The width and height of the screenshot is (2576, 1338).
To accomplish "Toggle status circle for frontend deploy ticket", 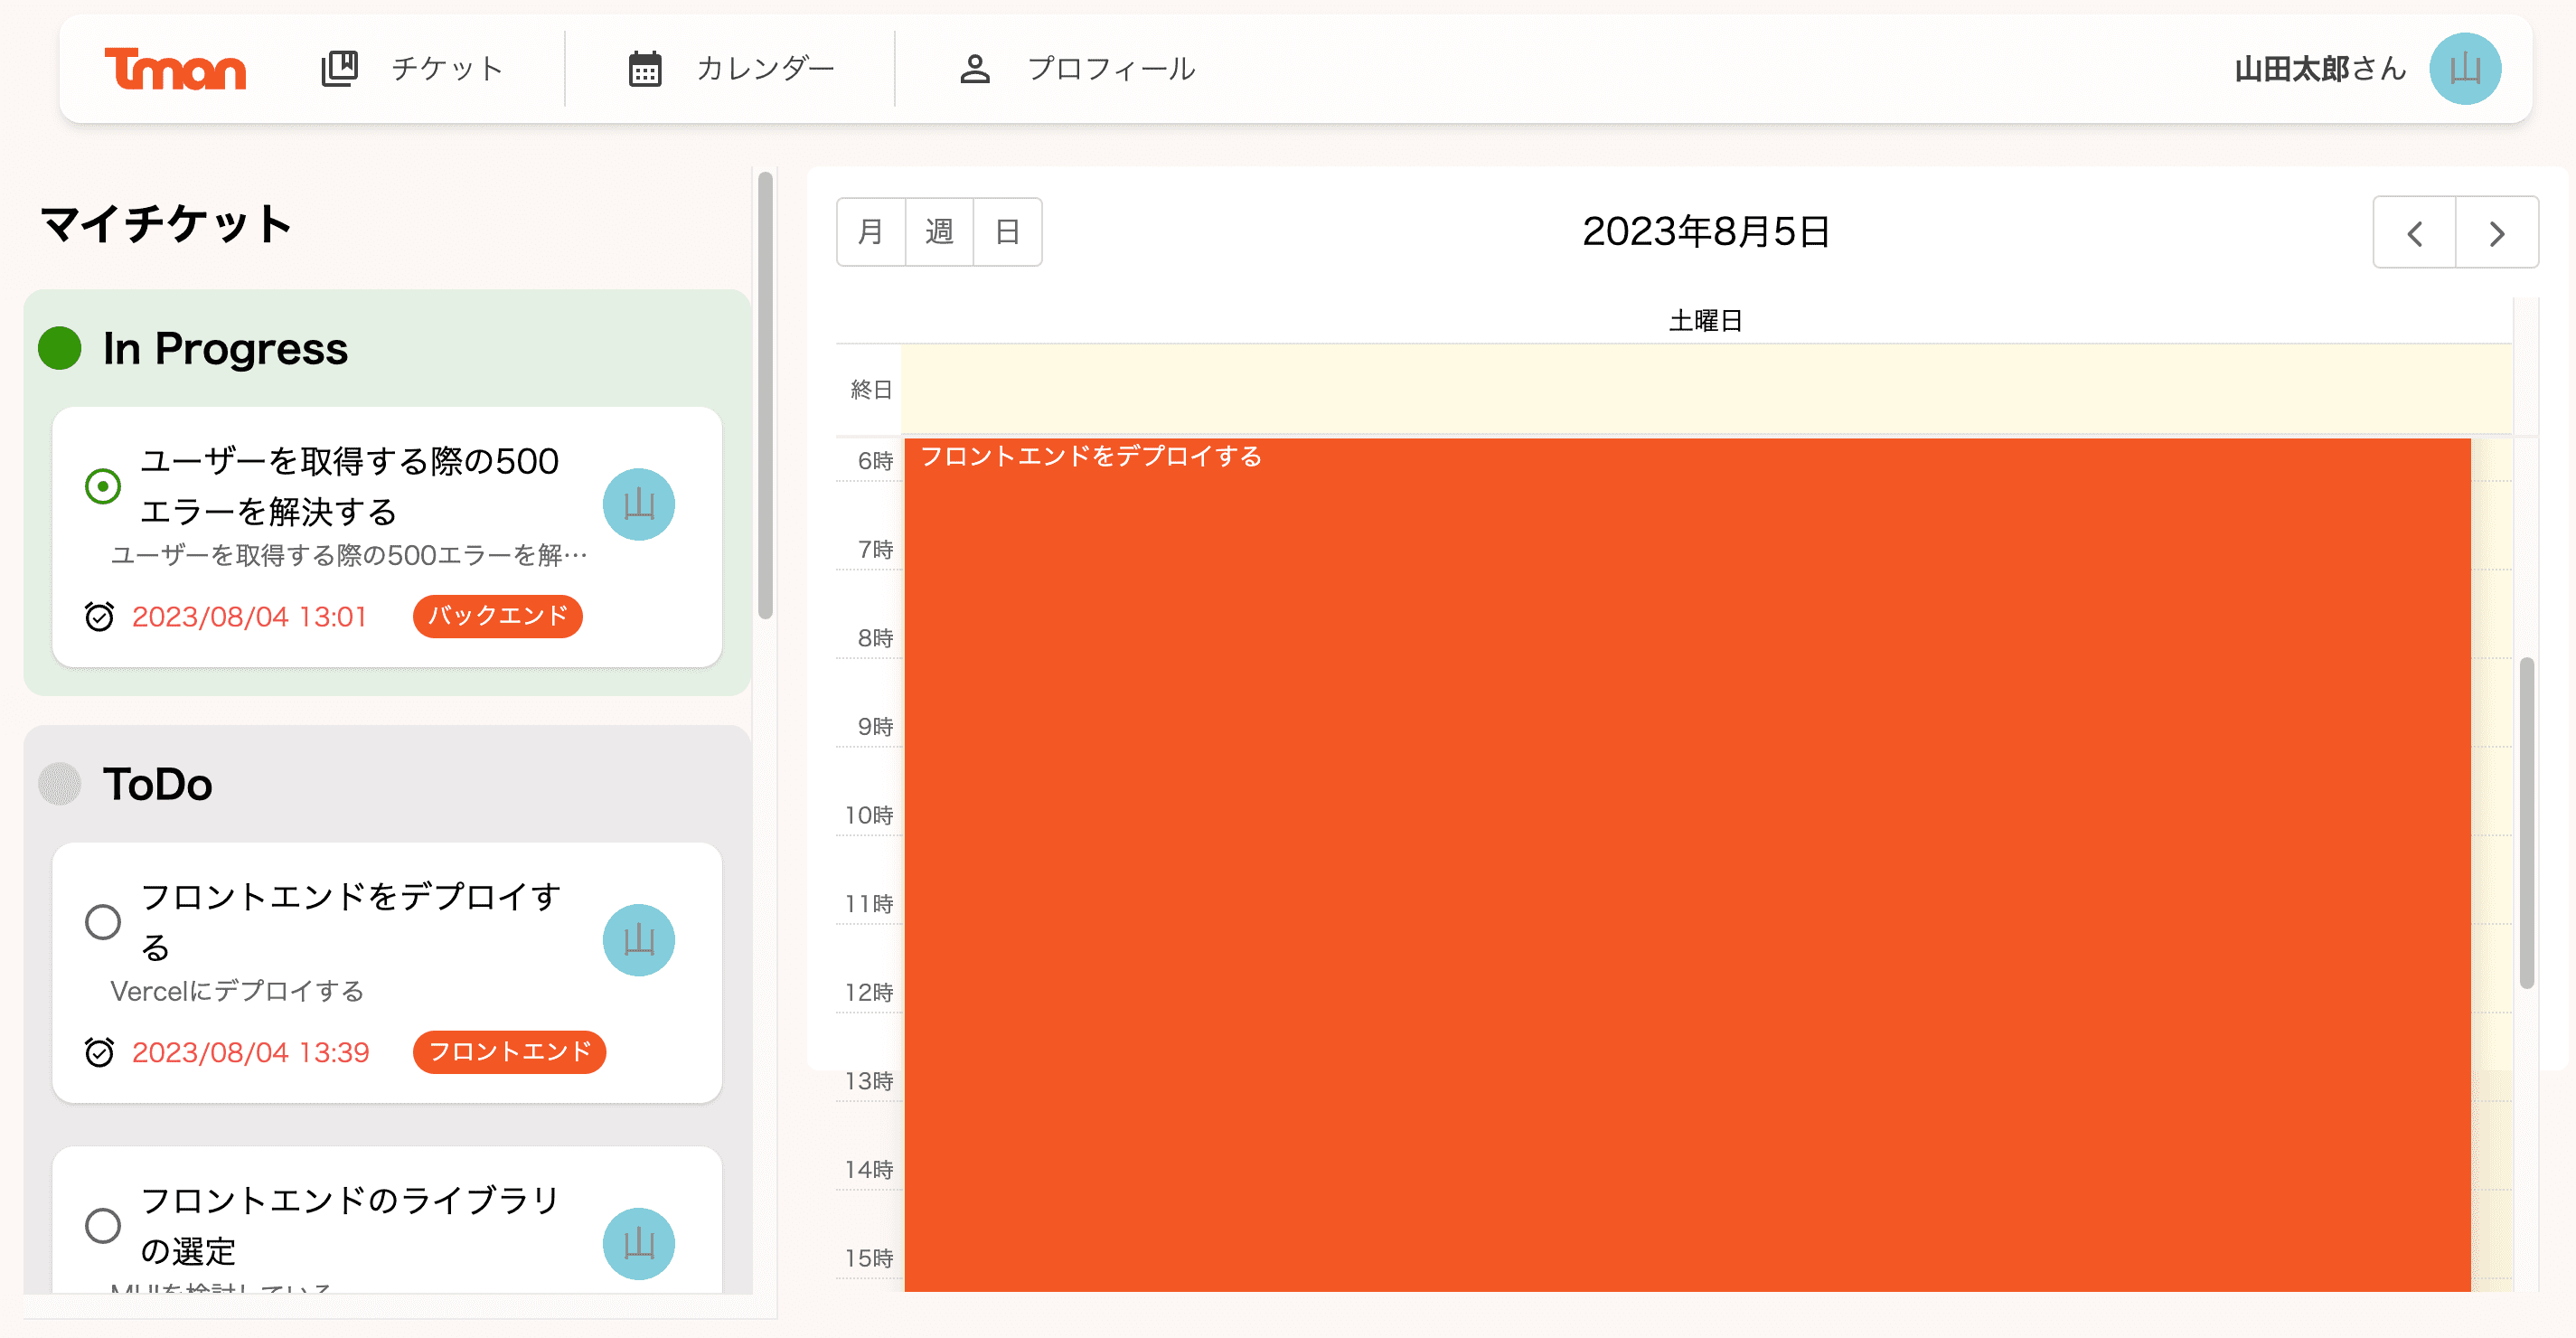I will 103,921.
